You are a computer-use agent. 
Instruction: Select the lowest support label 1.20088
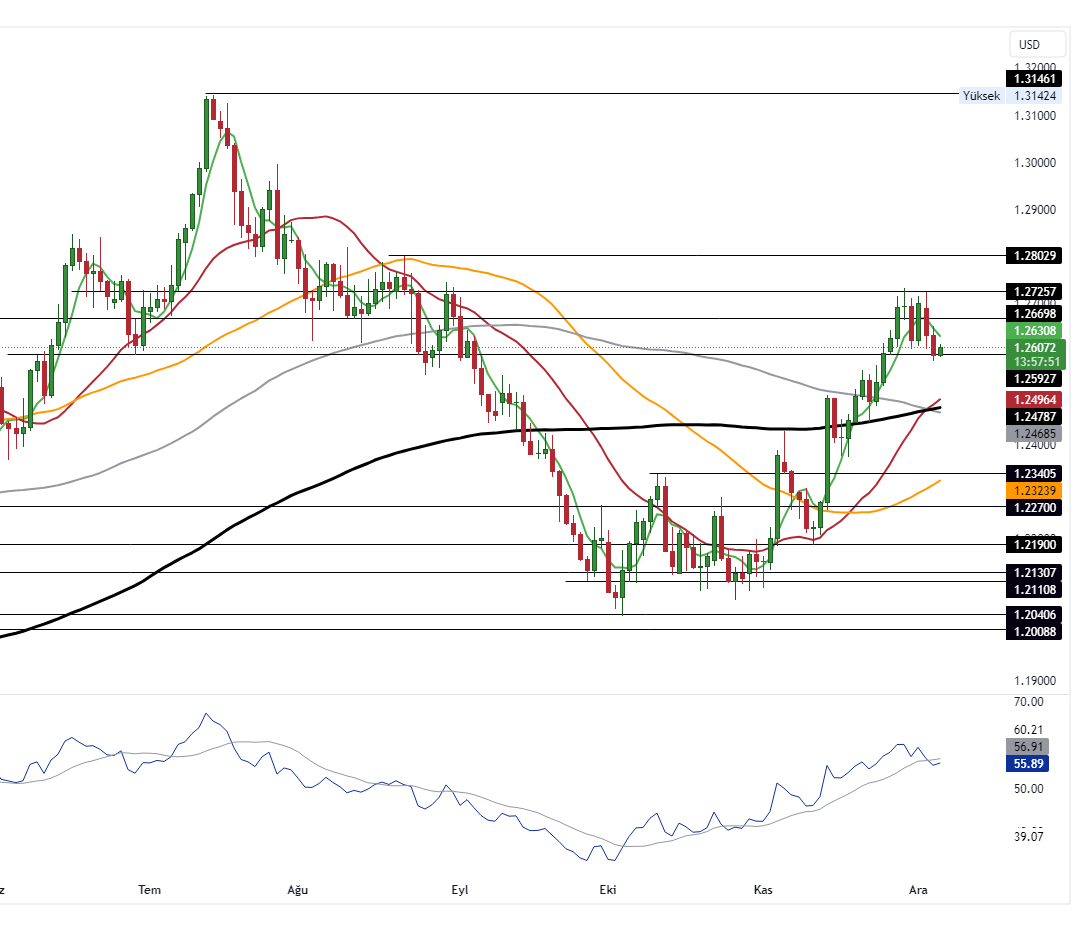pyautogui.click(x=1033, y=632)
